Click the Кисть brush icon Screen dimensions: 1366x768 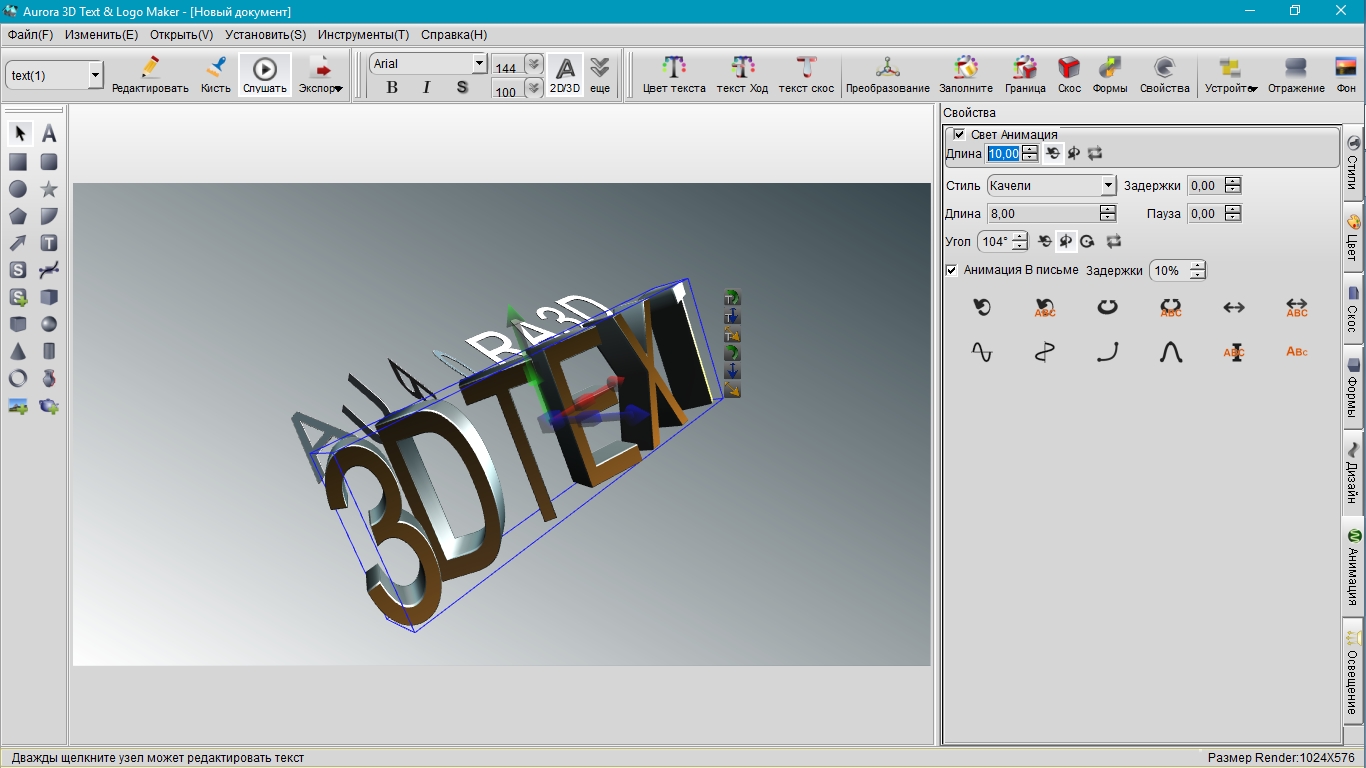pyautogui.click(x=215, y=75)
